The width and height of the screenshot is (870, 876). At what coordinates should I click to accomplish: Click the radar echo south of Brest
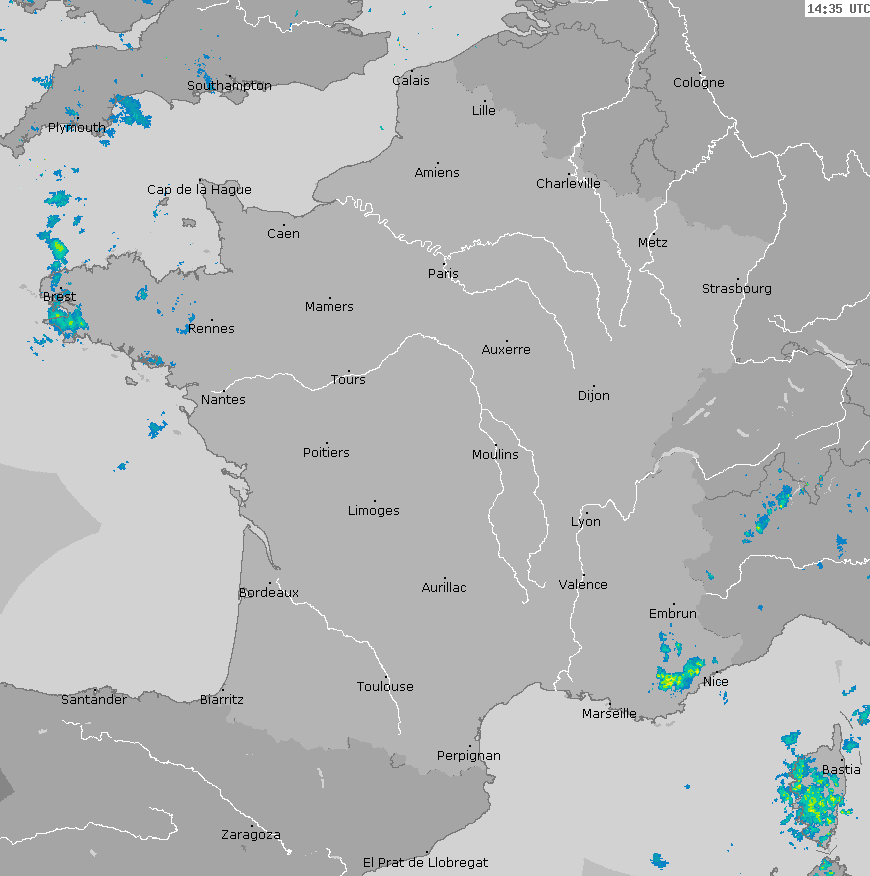64,320
